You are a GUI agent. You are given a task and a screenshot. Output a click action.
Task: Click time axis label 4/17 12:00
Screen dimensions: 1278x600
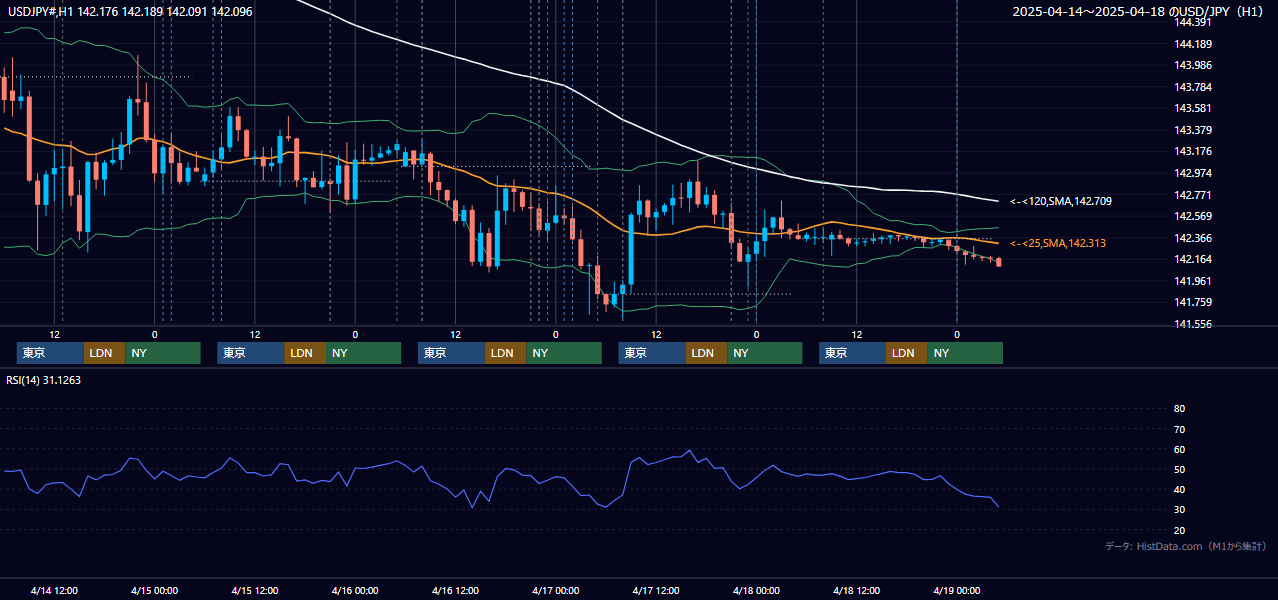pos(656,590)
